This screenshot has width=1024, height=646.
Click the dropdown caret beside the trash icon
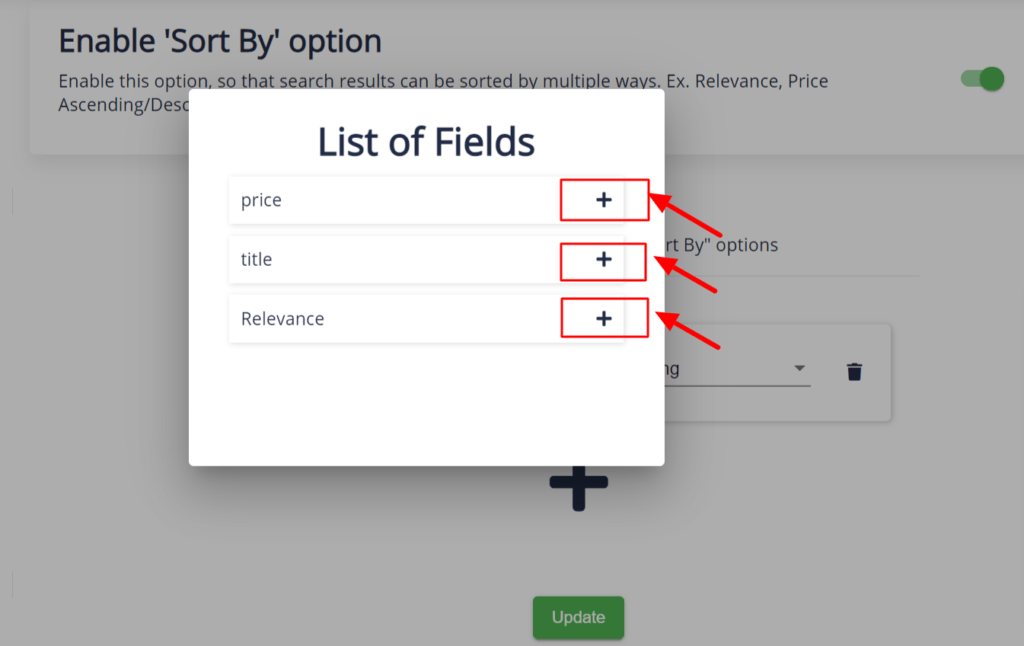[x=800, y=368]
